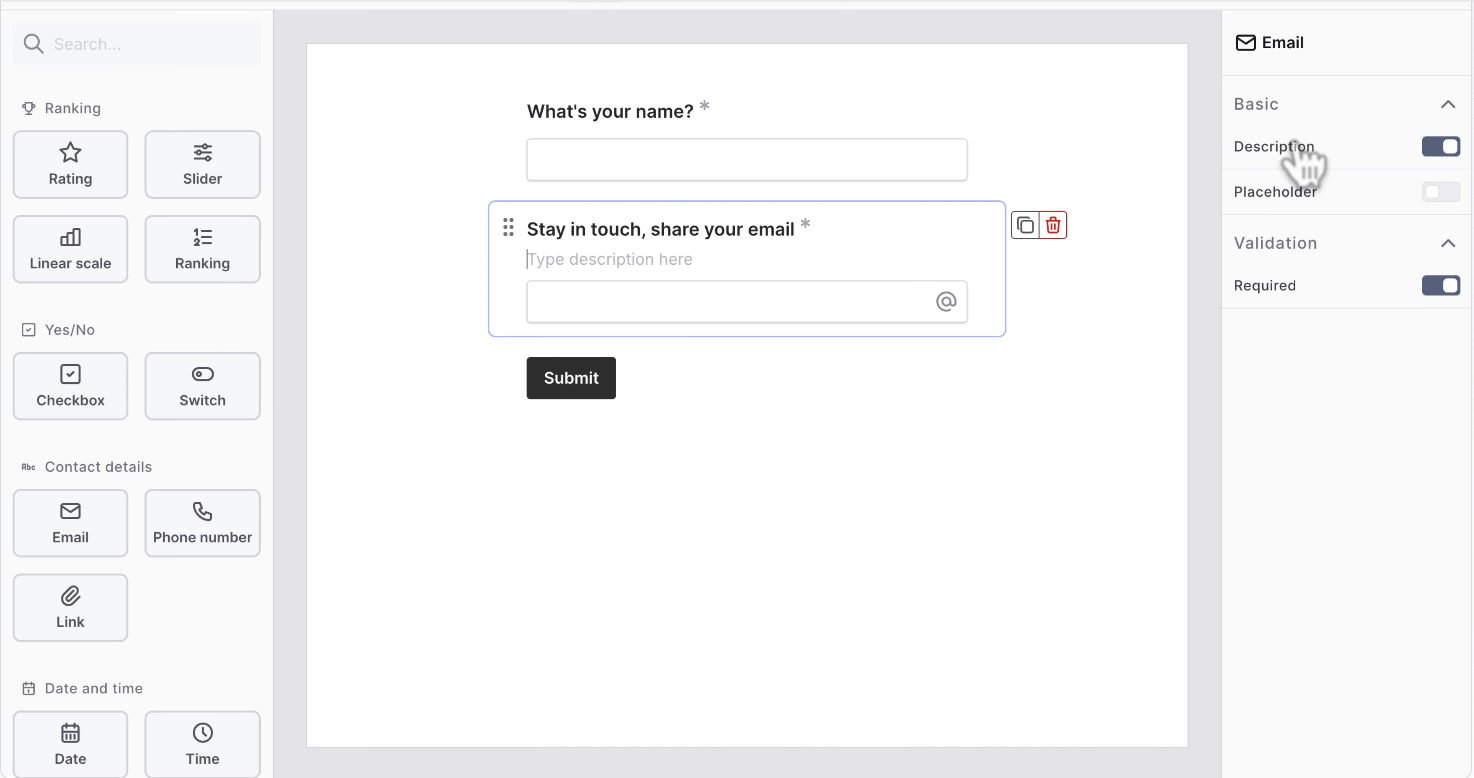Insert a Checkbox question
Image resolution: width=1474 pixels, height=778 pixels.
pyautogui.click(x=70, y=386)
